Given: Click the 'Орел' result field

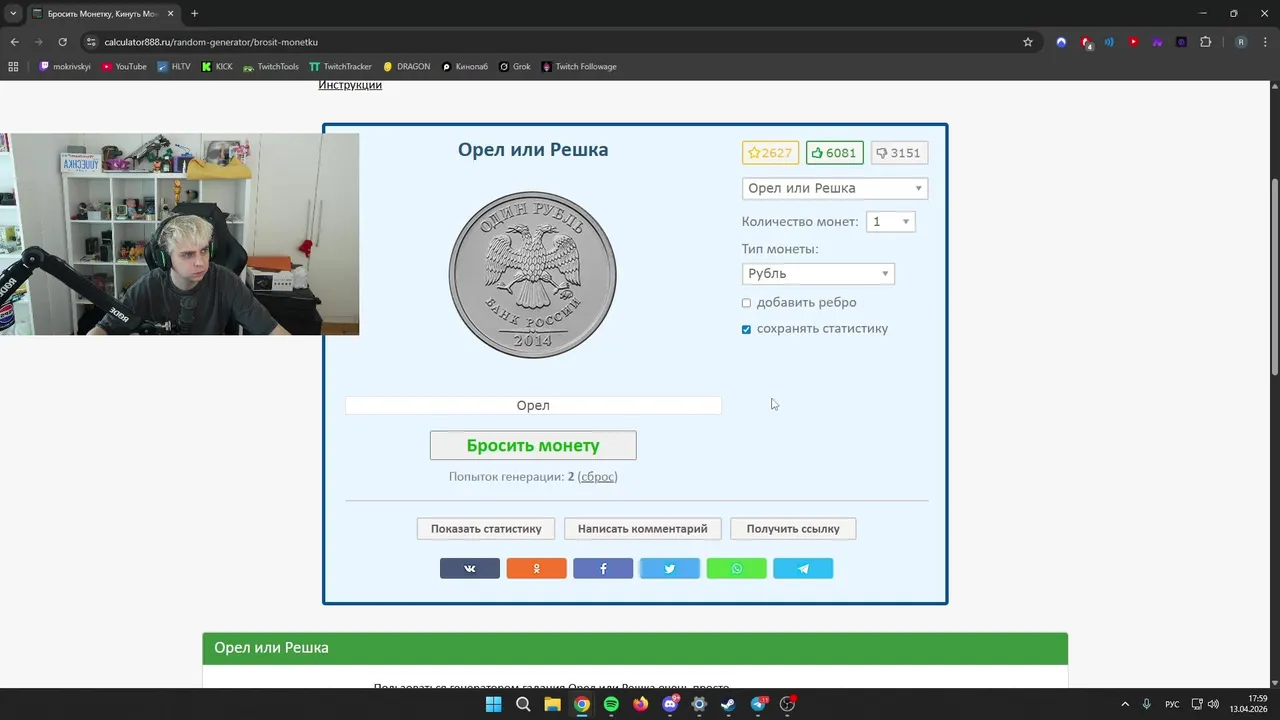Looking at the screenshot, I should 533,405.
